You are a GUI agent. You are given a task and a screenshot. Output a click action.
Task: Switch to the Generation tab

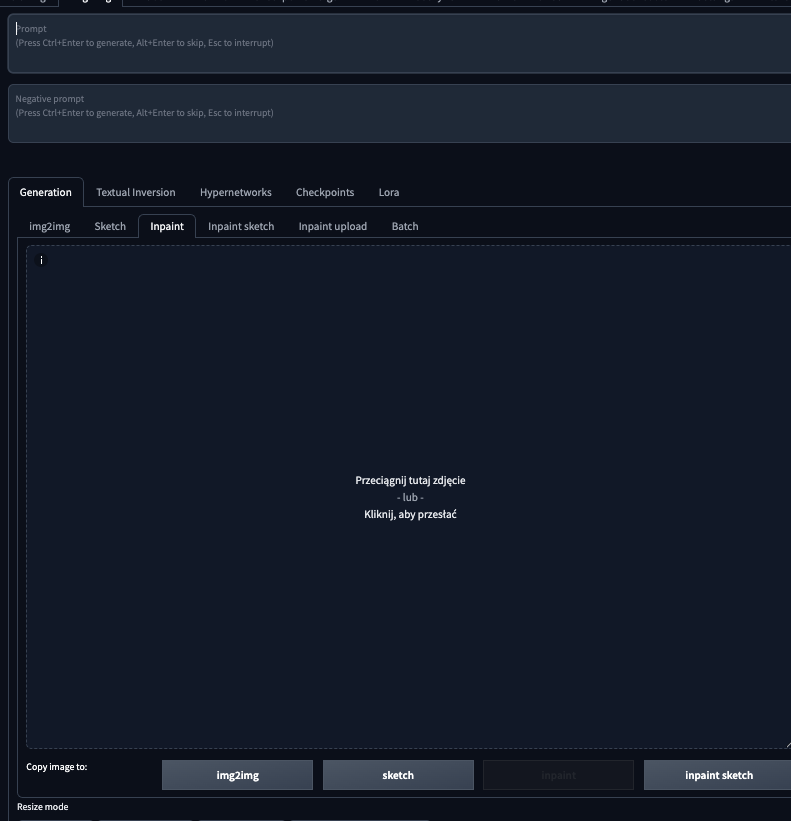click(x=46, y=192)
